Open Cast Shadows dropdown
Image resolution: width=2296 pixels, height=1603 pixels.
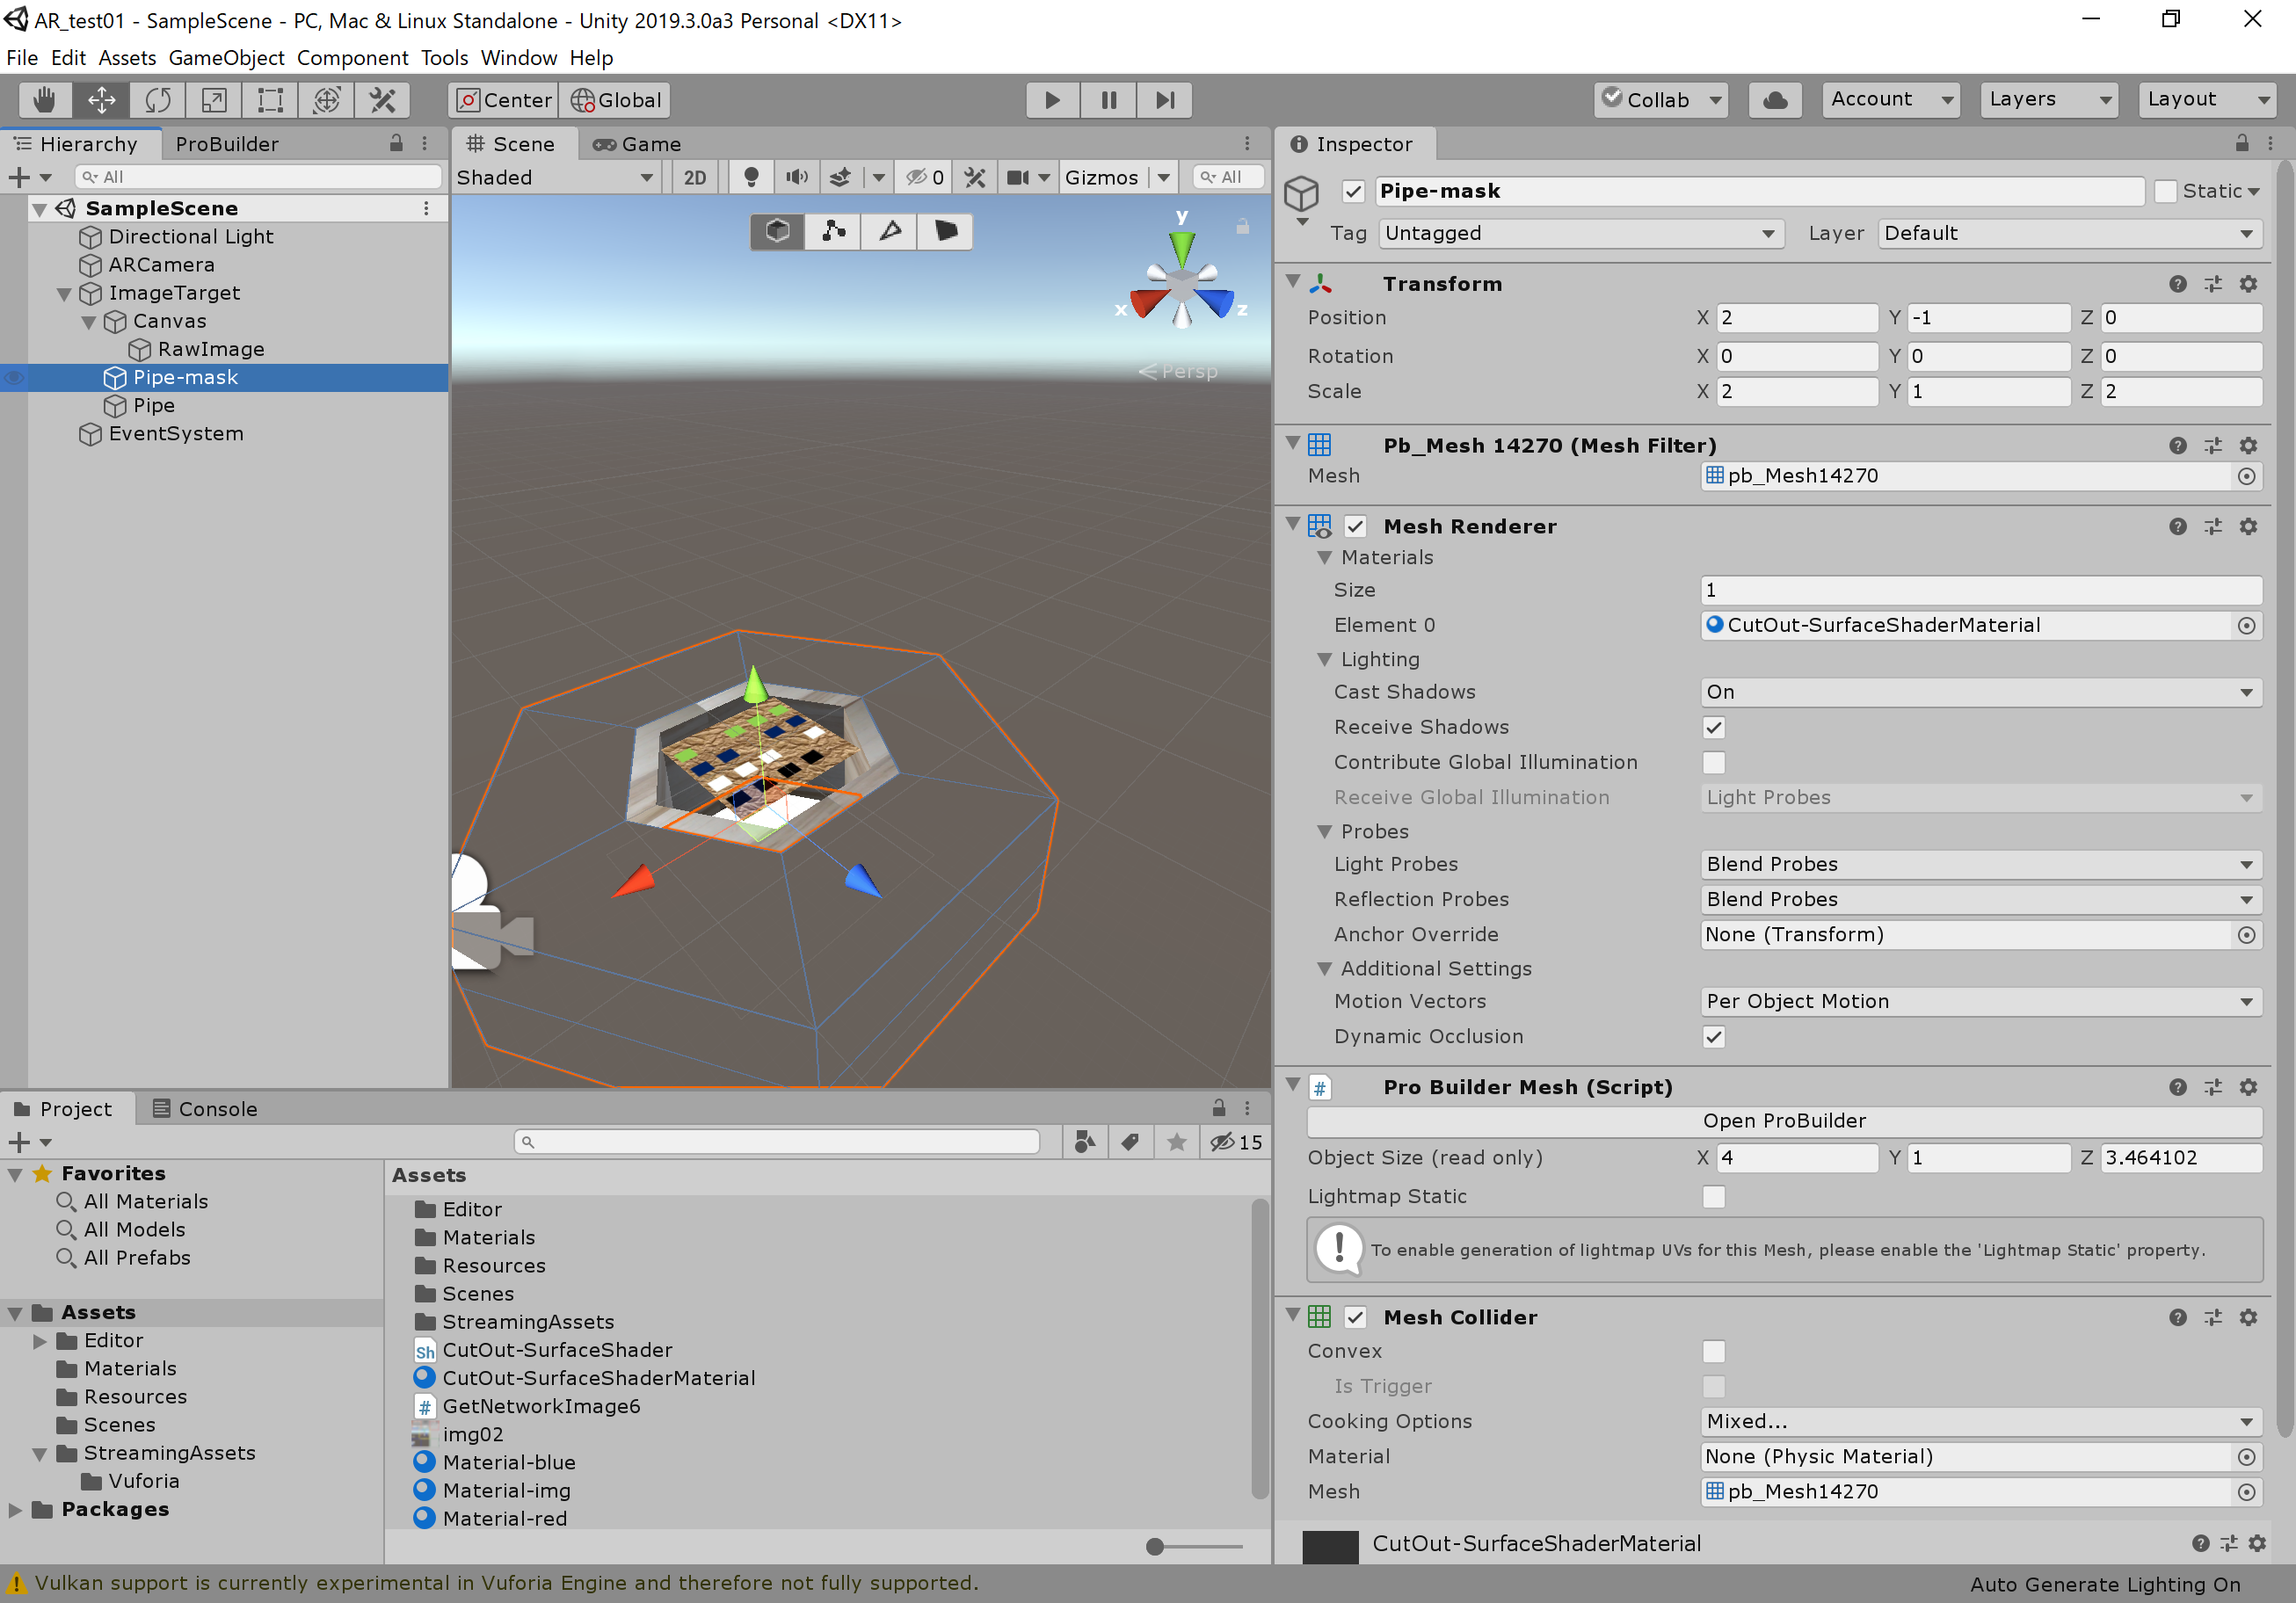(1980, 692)
